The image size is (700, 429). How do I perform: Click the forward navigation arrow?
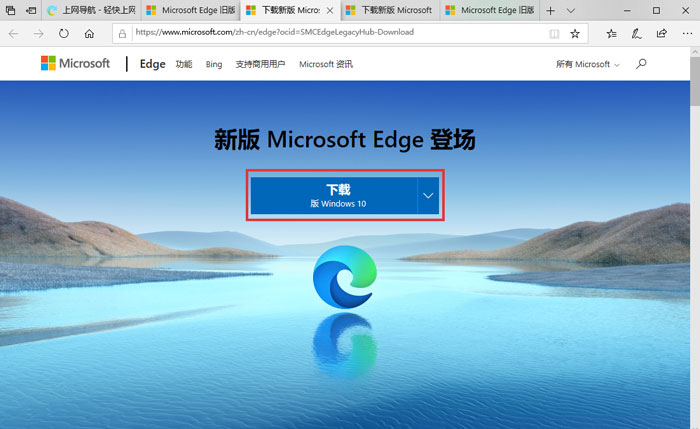38,33
